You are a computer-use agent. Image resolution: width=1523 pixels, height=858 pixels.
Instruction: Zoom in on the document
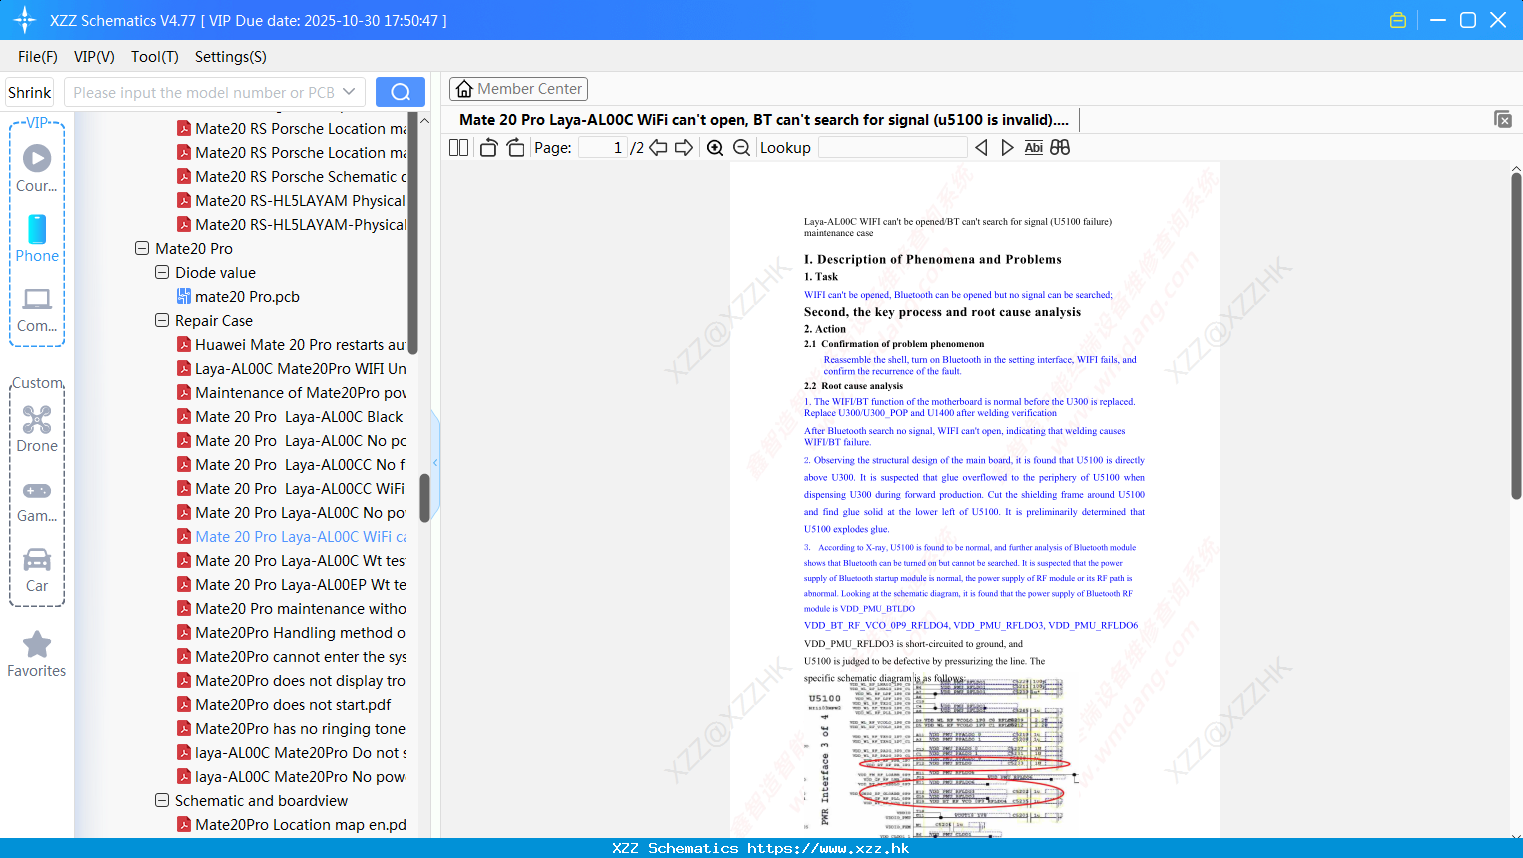coord(715,148)
